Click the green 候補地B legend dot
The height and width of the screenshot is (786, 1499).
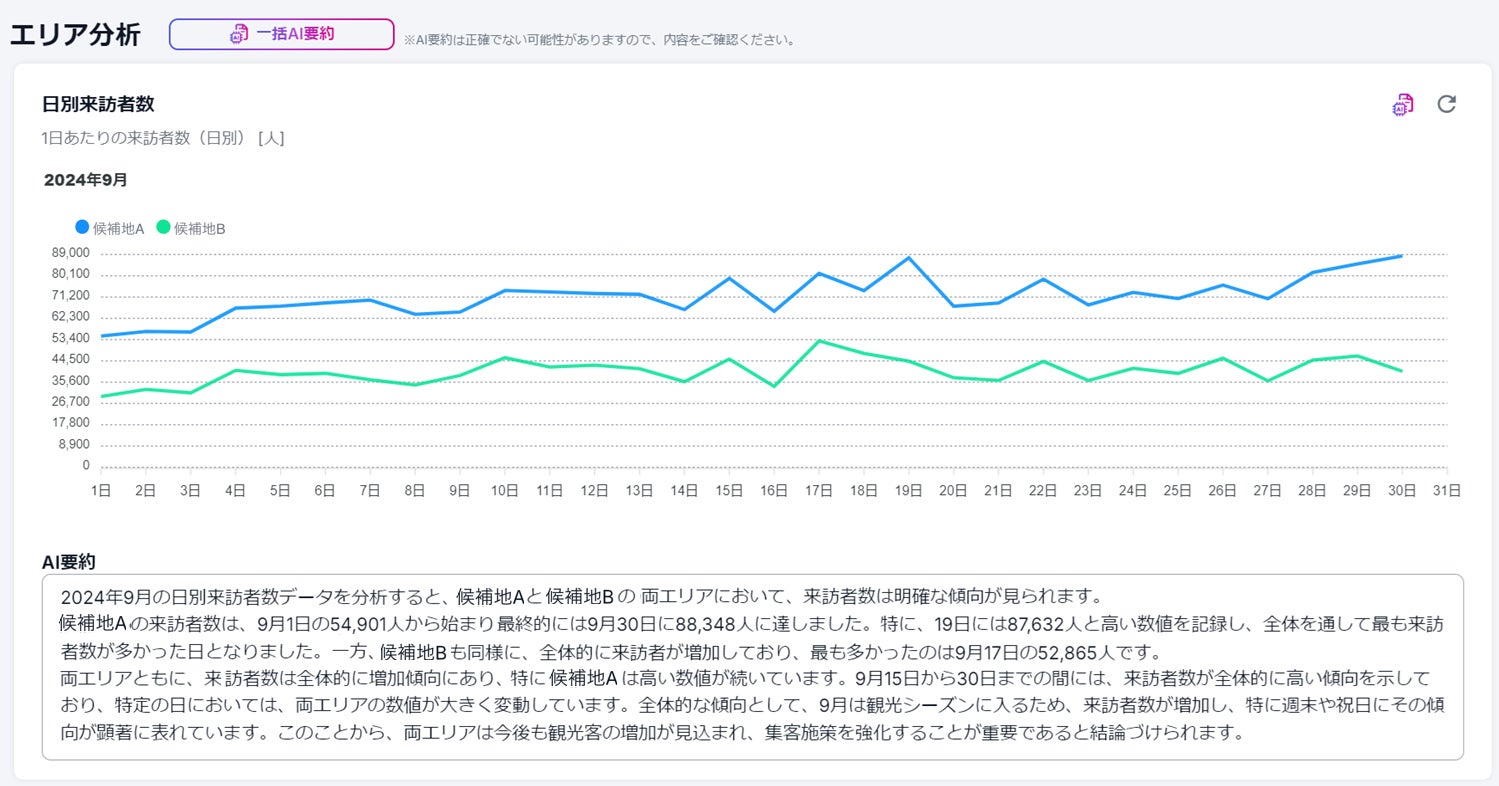point(164,228)
